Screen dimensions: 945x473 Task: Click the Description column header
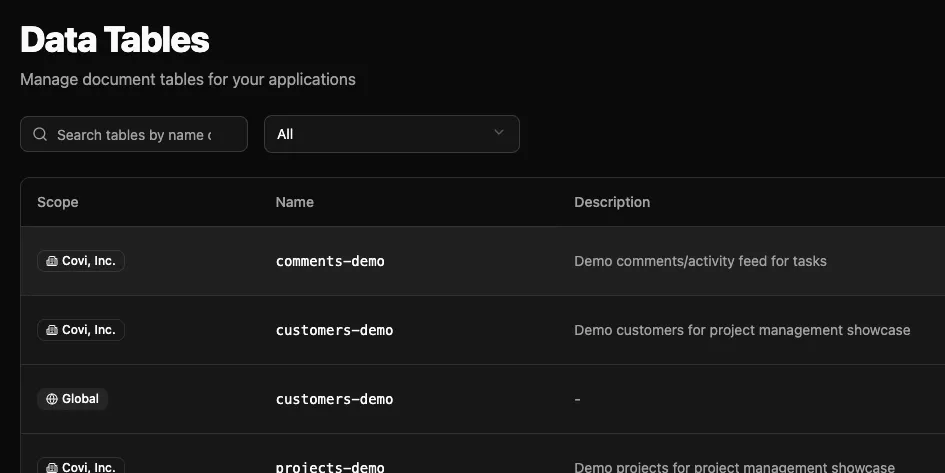[612, 202]
